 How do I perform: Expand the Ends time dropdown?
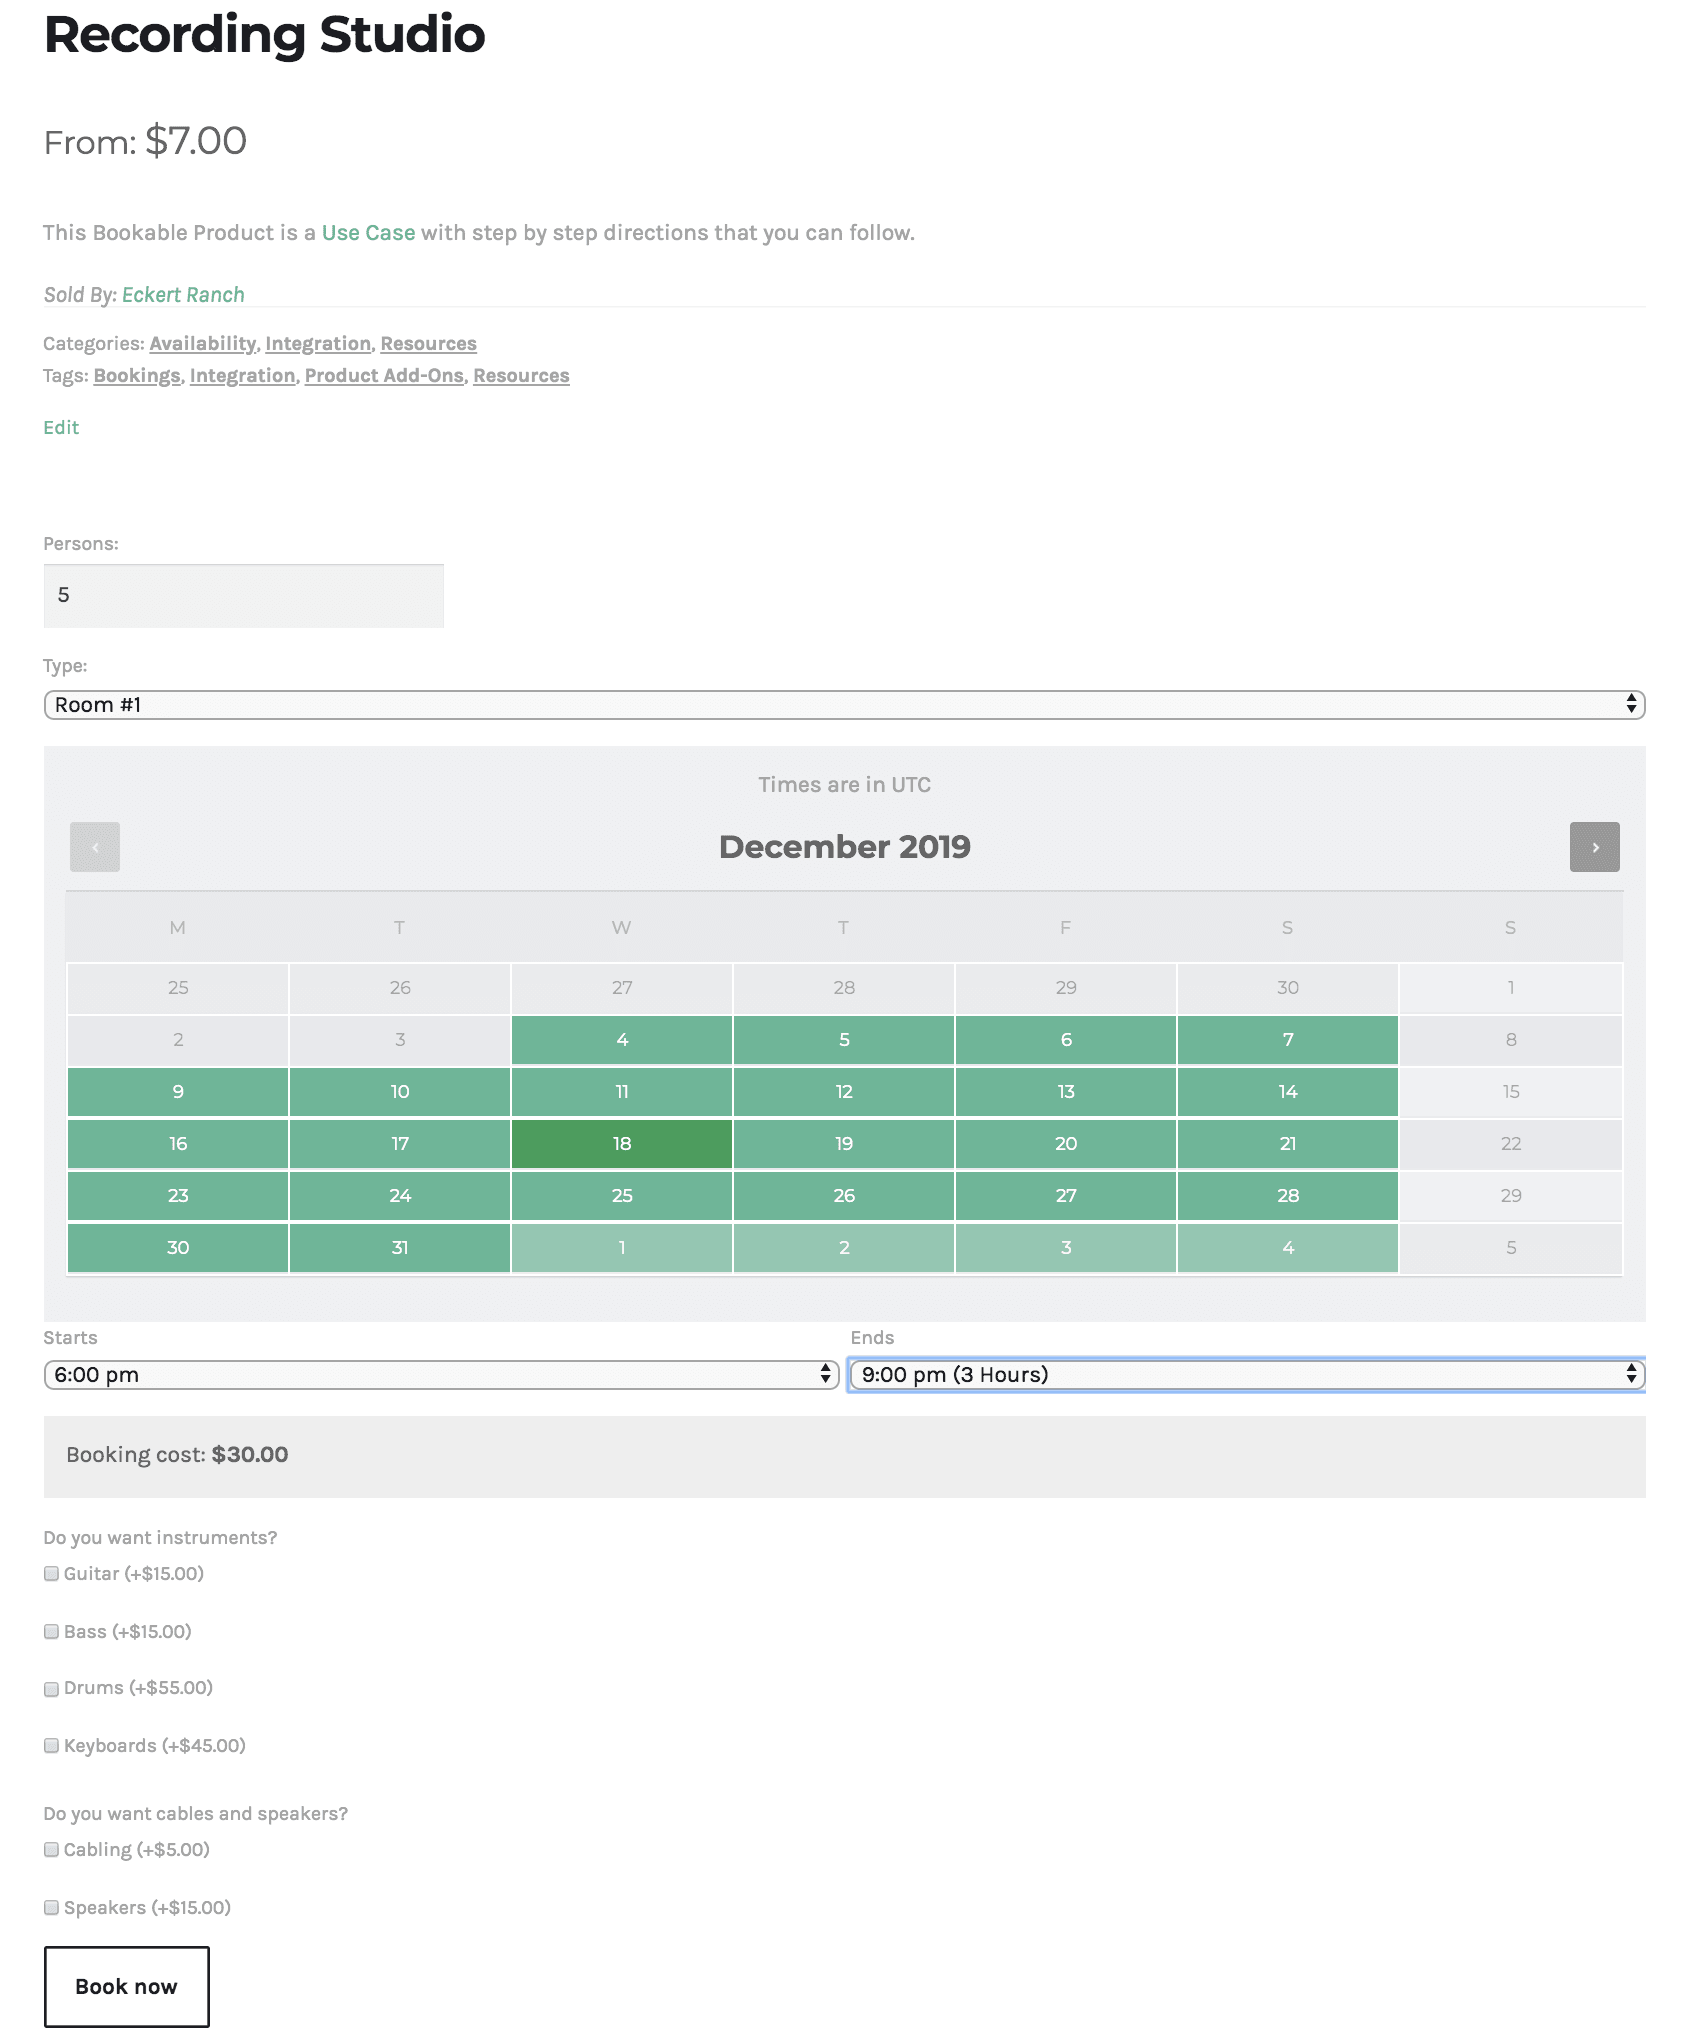1247,1374
